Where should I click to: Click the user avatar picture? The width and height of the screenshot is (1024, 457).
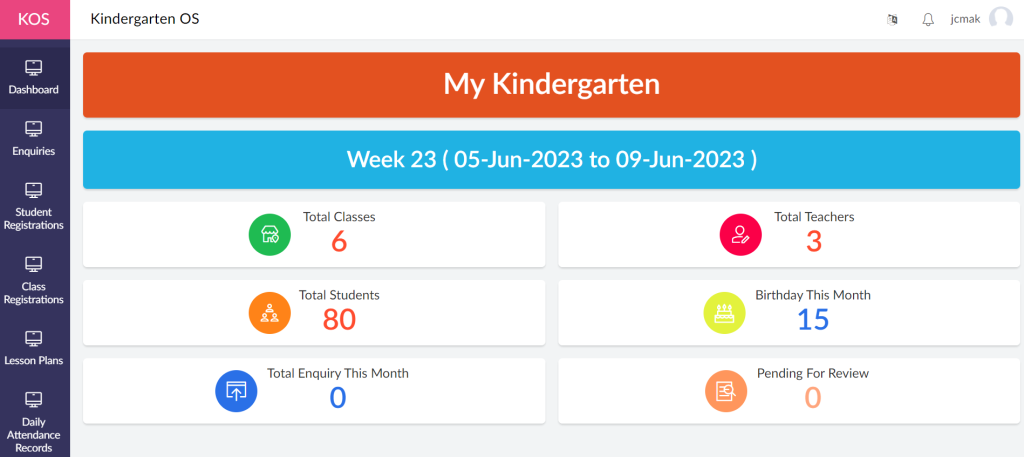click(1000, 19)
